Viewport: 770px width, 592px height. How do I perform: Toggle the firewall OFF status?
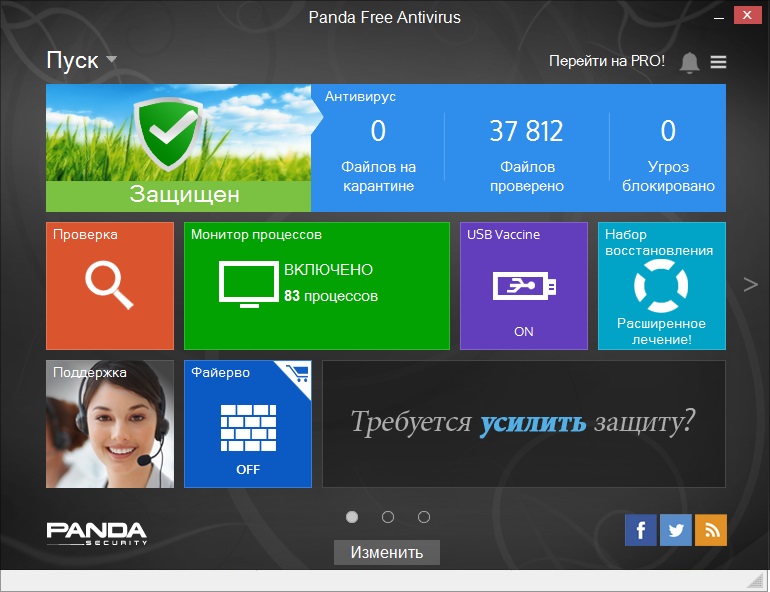(x=248, y=470)
